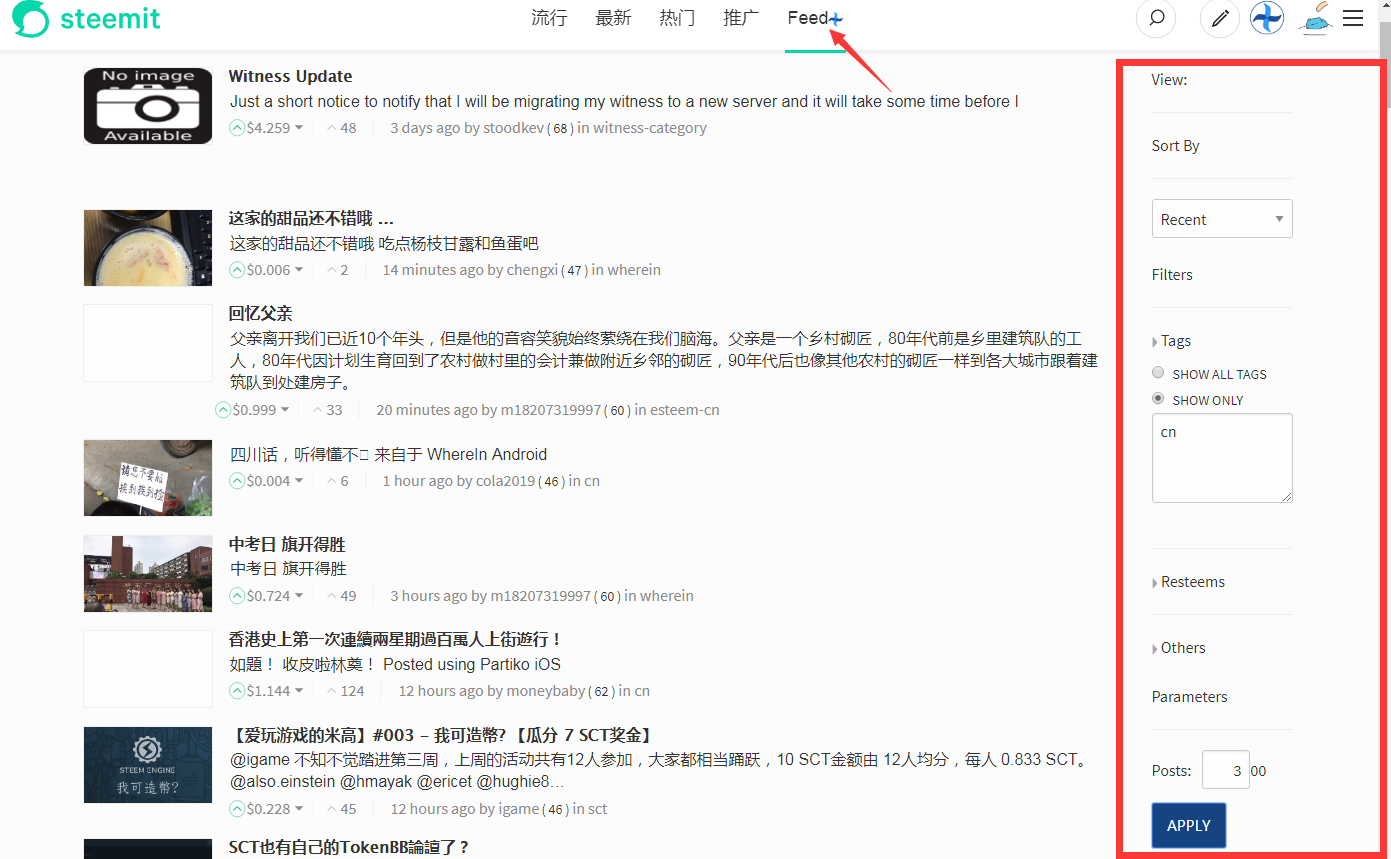
Task: Open the dessert bowl post thumbnail
Action: point(148,248)
